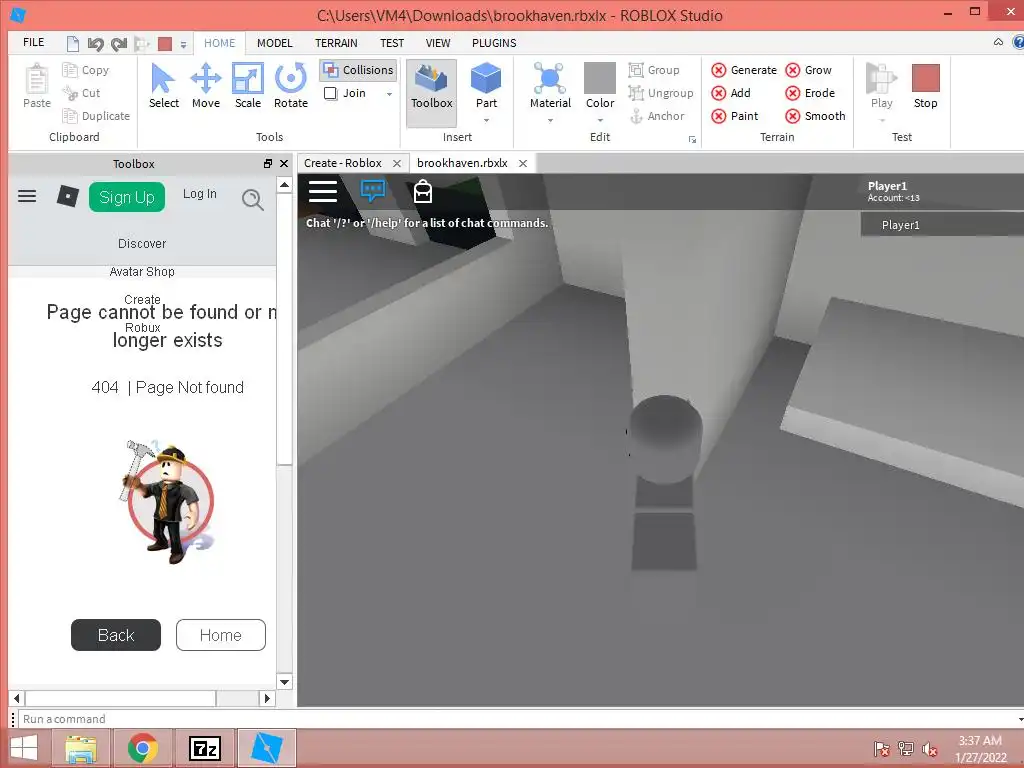Screen dimensions: 1024x768
Task: Click the Log In link
Action: pos(199,194)
